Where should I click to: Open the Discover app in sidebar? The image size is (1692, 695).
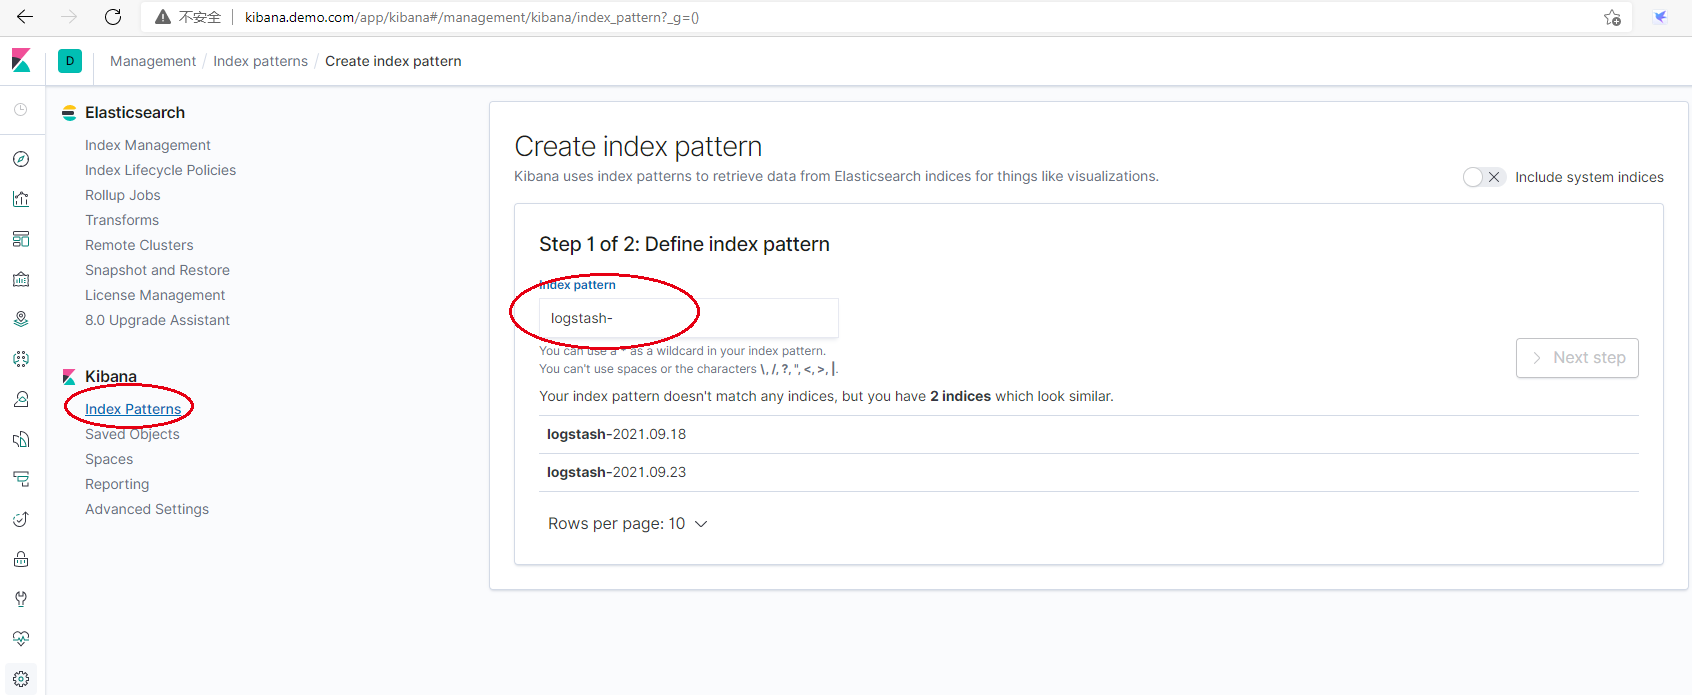point(21,159)
